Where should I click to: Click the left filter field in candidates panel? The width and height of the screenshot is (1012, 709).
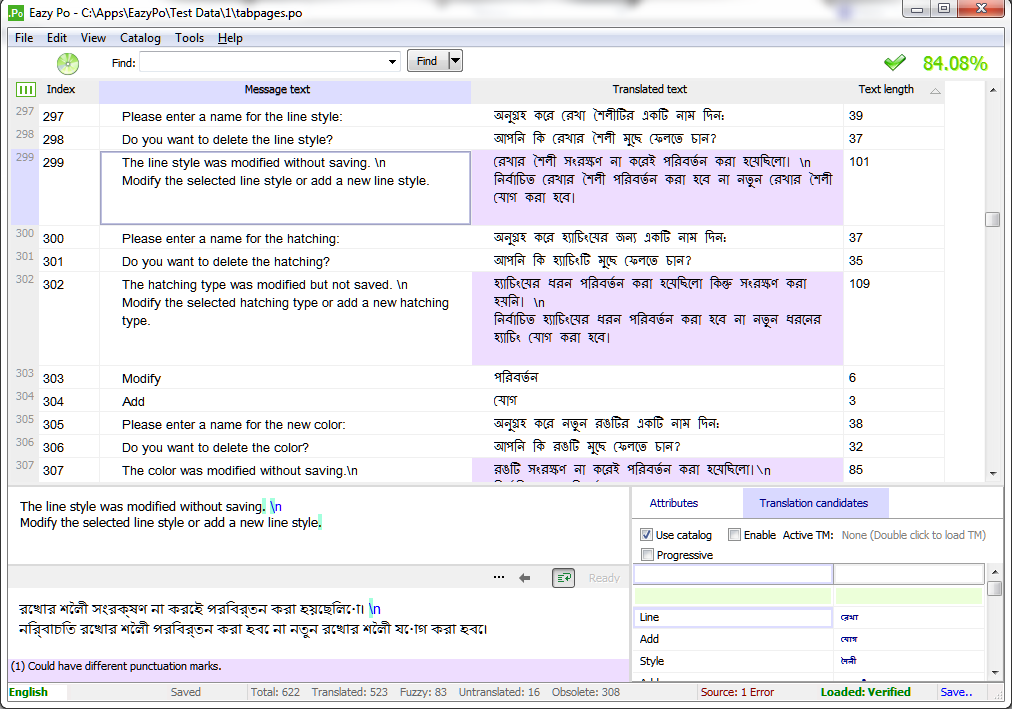733,574
